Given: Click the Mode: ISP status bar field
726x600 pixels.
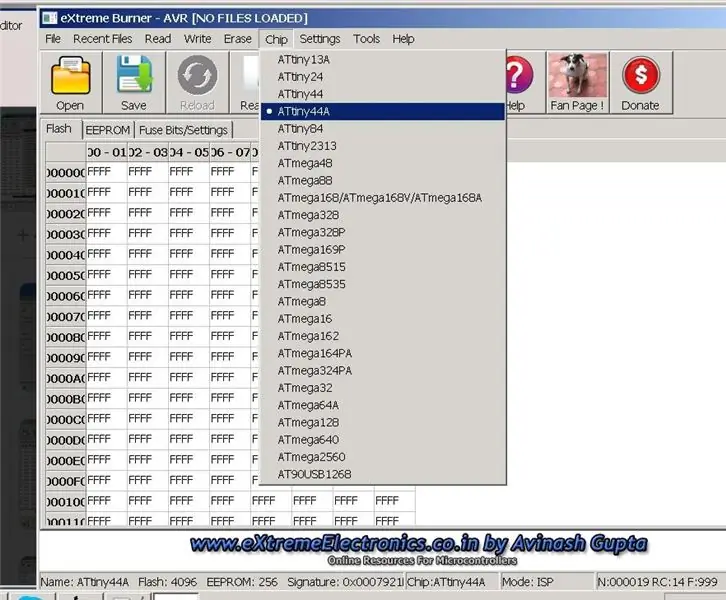Looking at the screenshot, I should [547, 582].
